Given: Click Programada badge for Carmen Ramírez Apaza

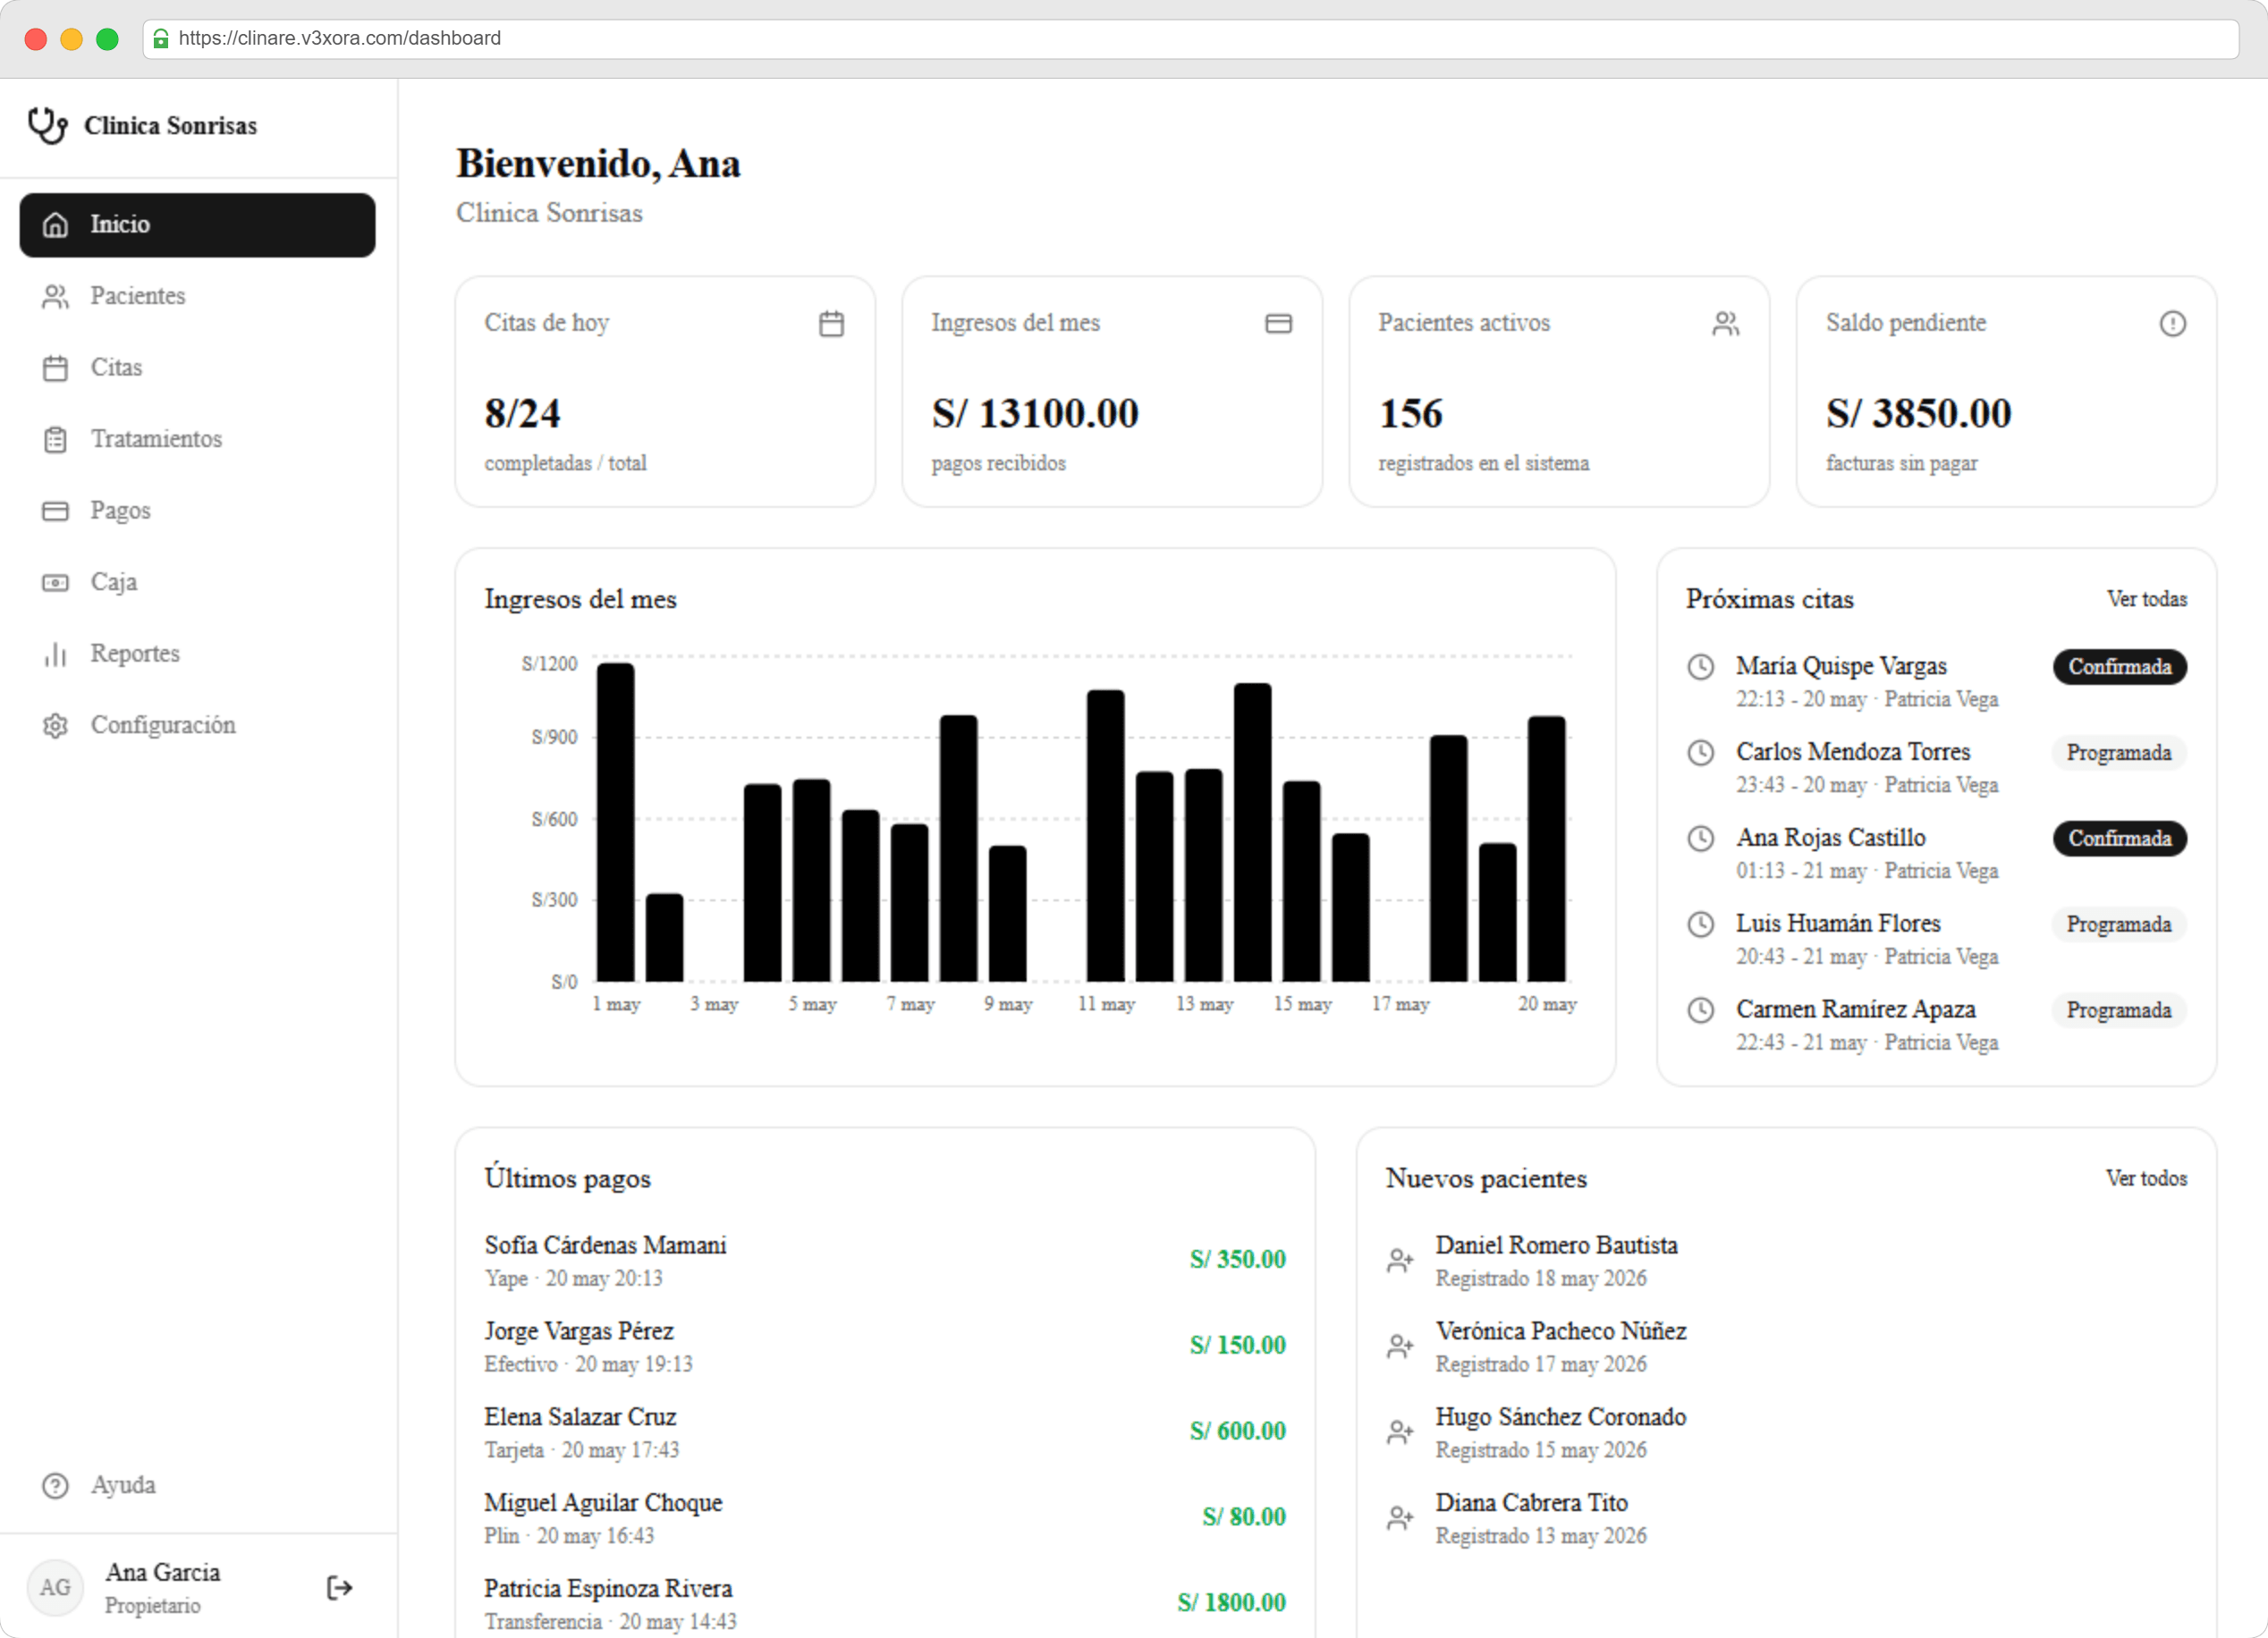Looking at the screenshot, I should [x=2119, y=1011].
